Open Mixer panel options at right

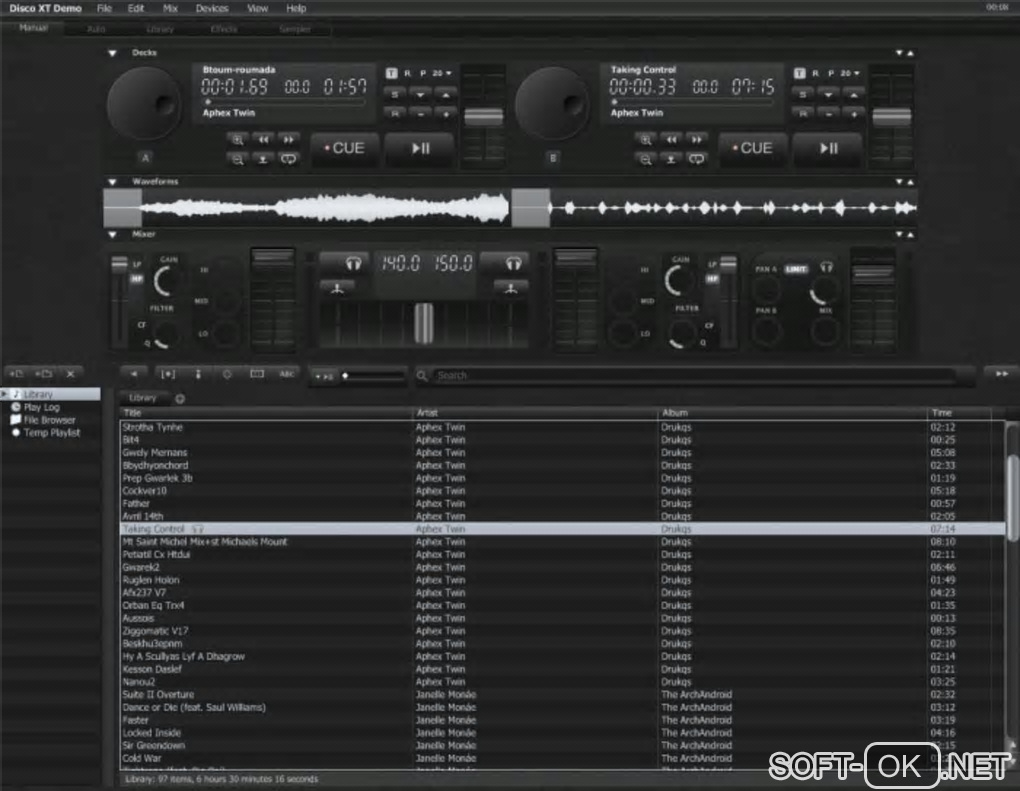point(899,234)
